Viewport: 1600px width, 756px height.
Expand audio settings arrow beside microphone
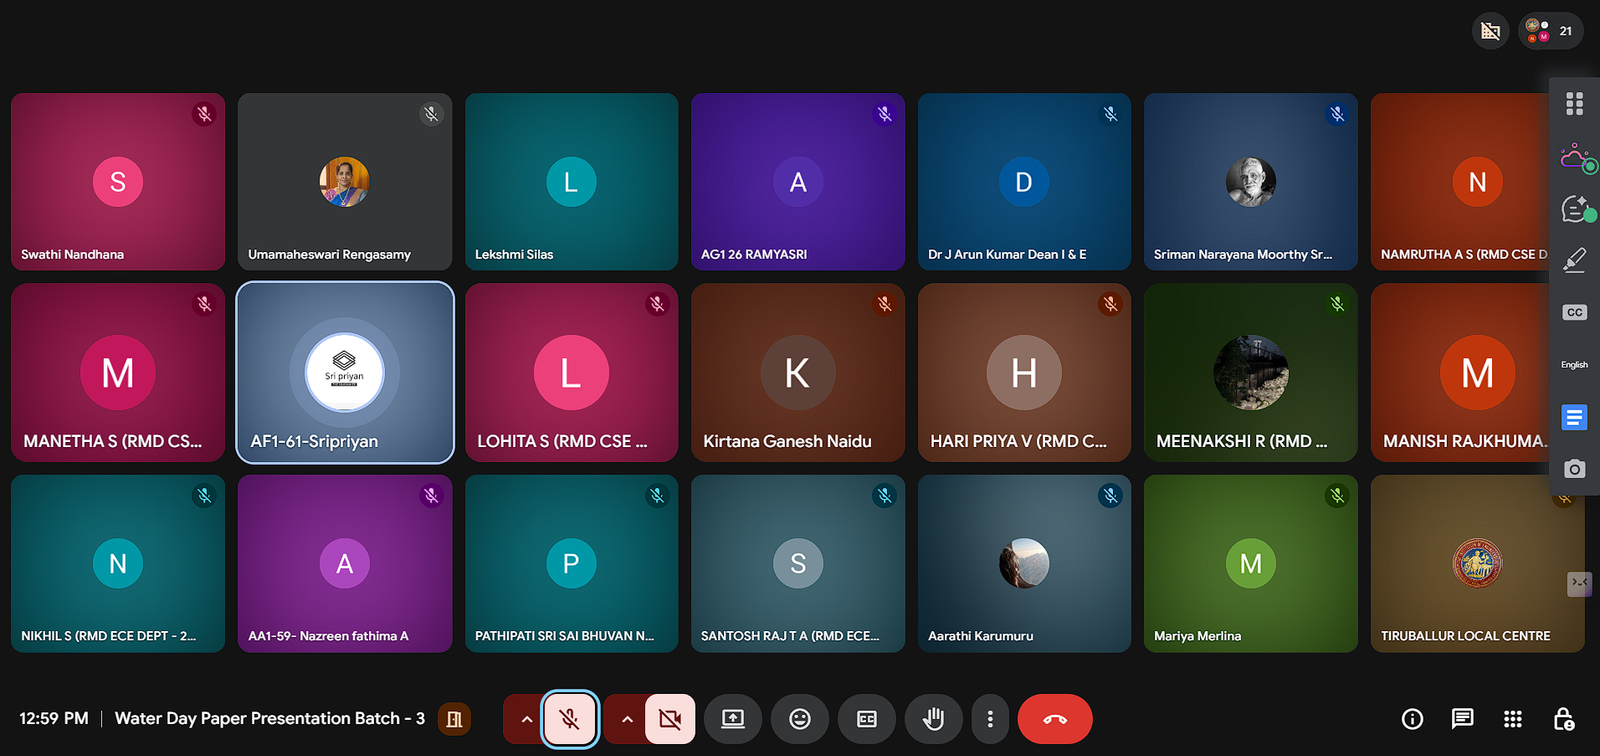(526, 719)
